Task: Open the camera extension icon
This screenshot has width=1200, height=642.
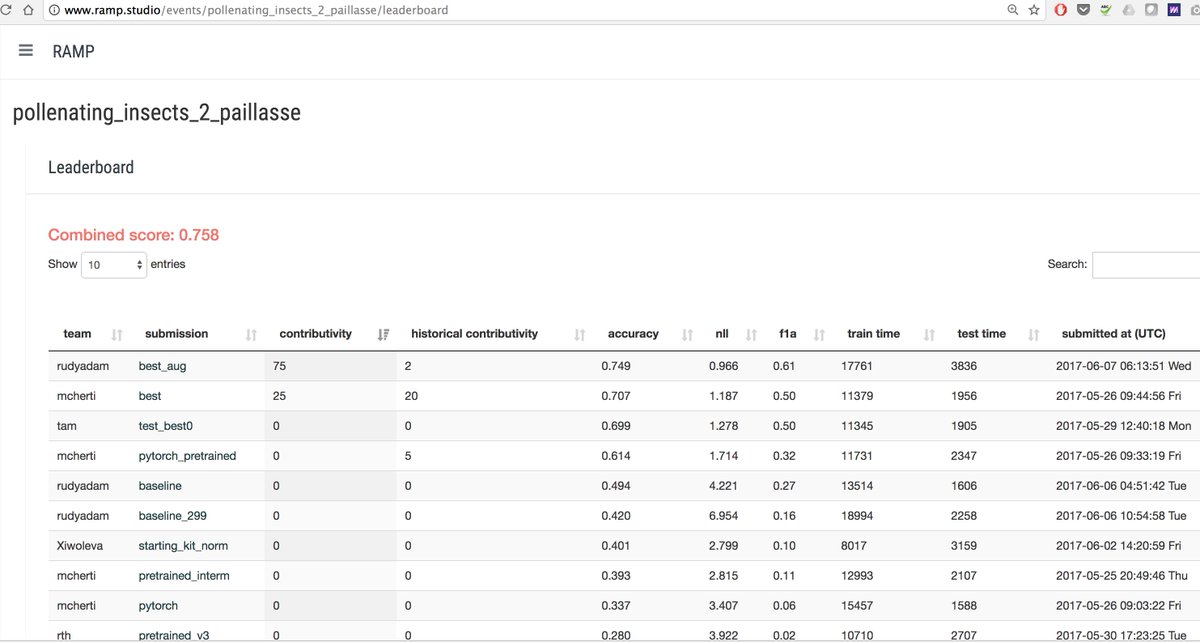Action: click(1194, 10)
